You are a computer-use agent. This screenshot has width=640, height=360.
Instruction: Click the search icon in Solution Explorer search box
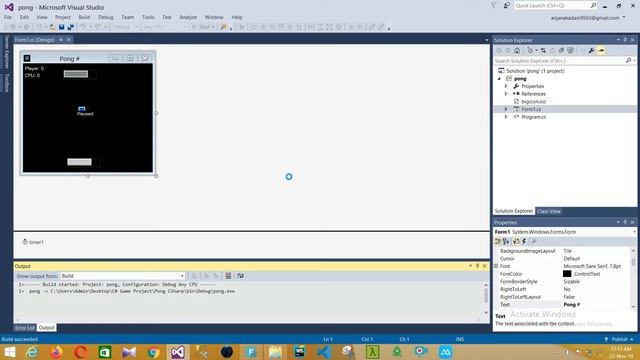pos(628,60)
